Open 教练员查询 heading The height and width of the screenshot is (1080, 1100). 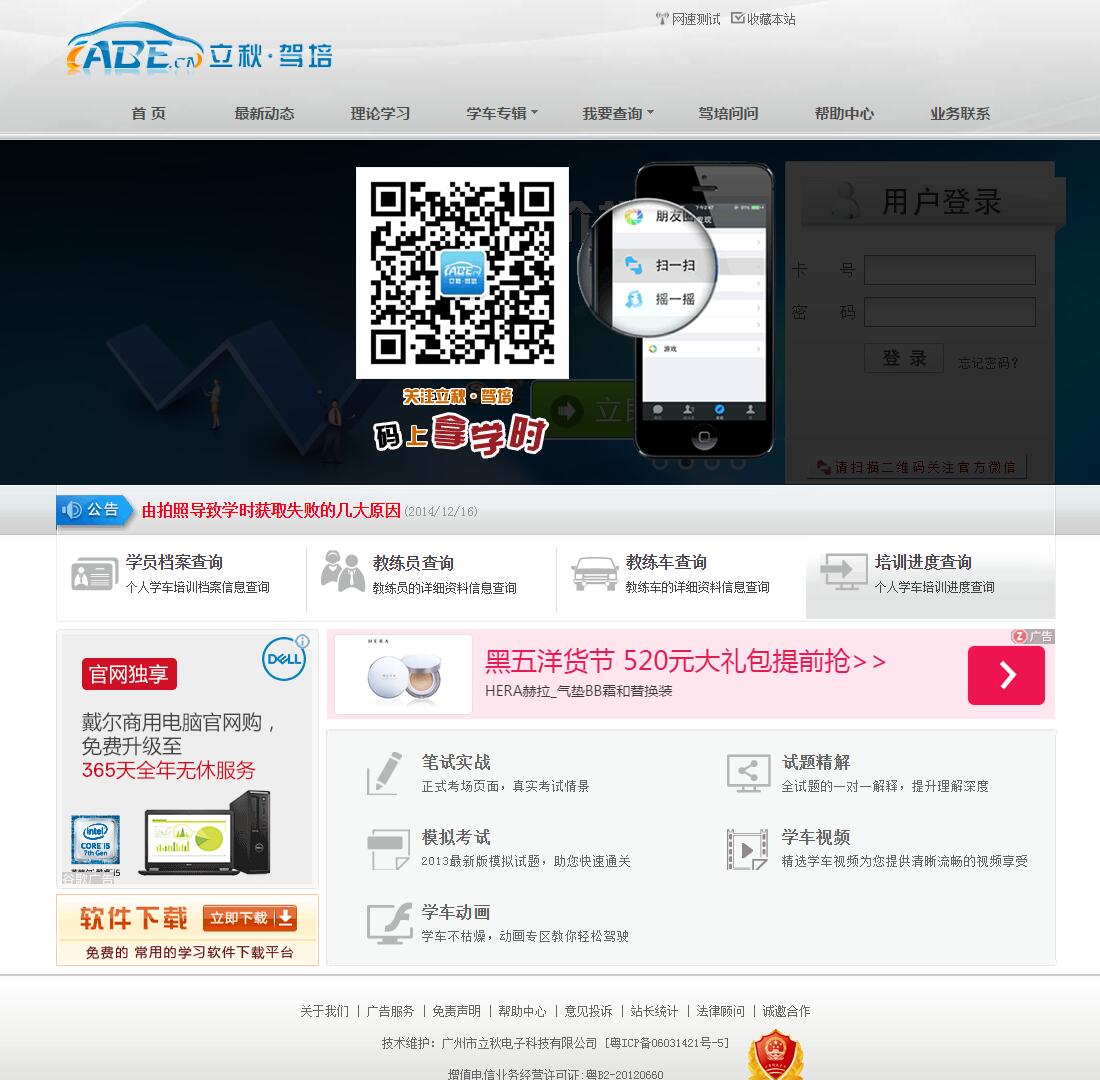(413, 563)
